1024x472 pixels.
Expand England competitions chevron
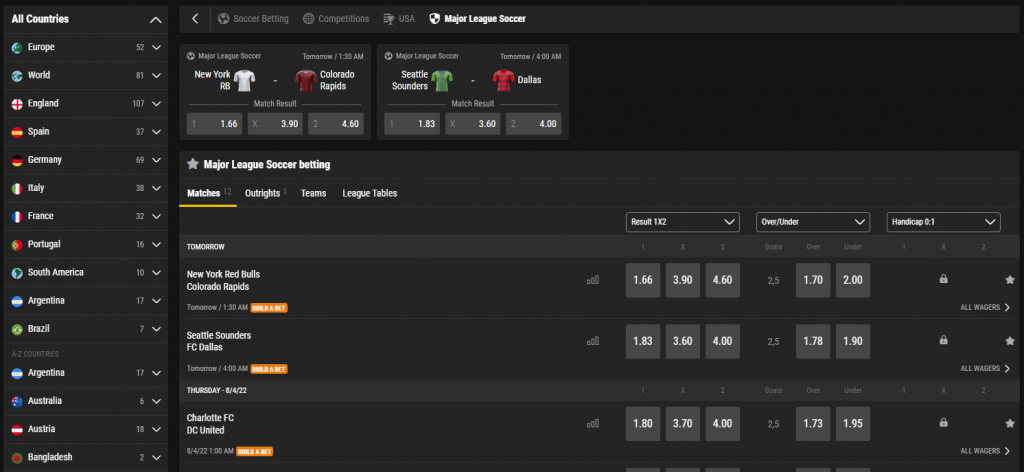pyautogui.click(x=156, y=104)
